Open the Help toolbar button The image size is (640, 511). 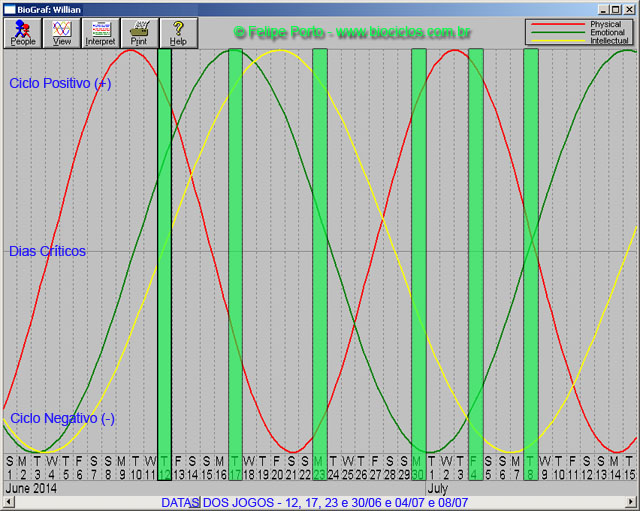coord(178,33)
